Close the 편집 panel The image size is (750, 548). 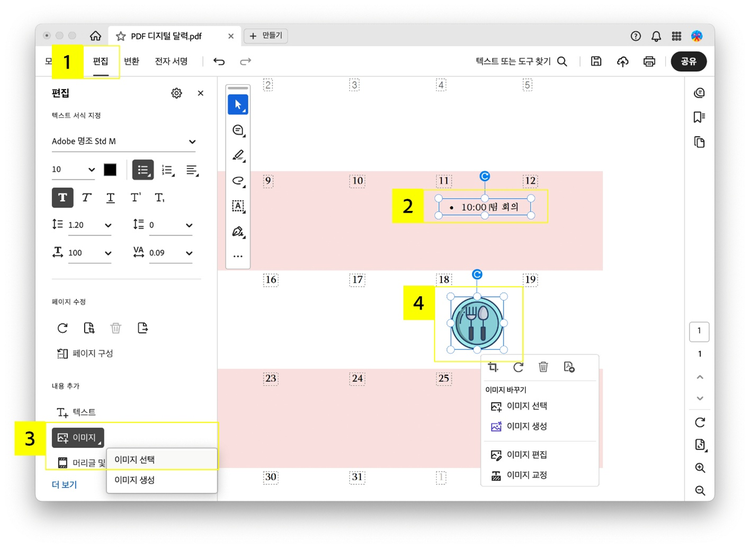tap(200, 93)
